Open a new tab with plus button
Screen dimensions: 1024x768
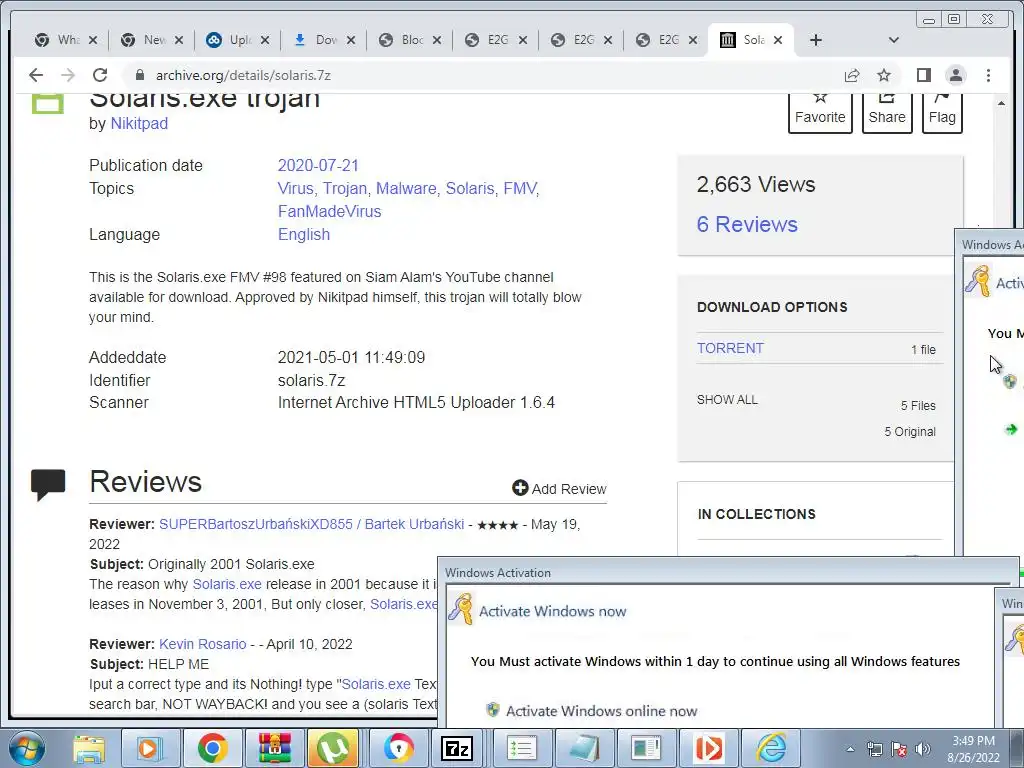click(816, 40)
